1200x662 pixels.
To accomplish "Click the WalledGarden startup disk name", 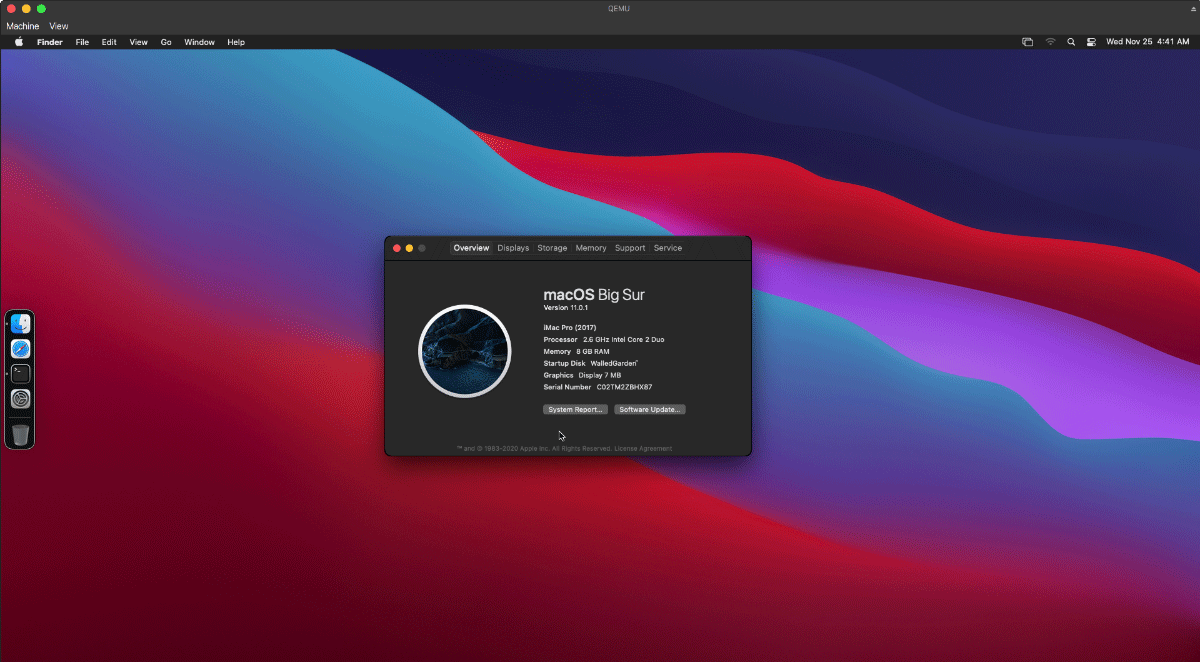I will pos(614,363).
